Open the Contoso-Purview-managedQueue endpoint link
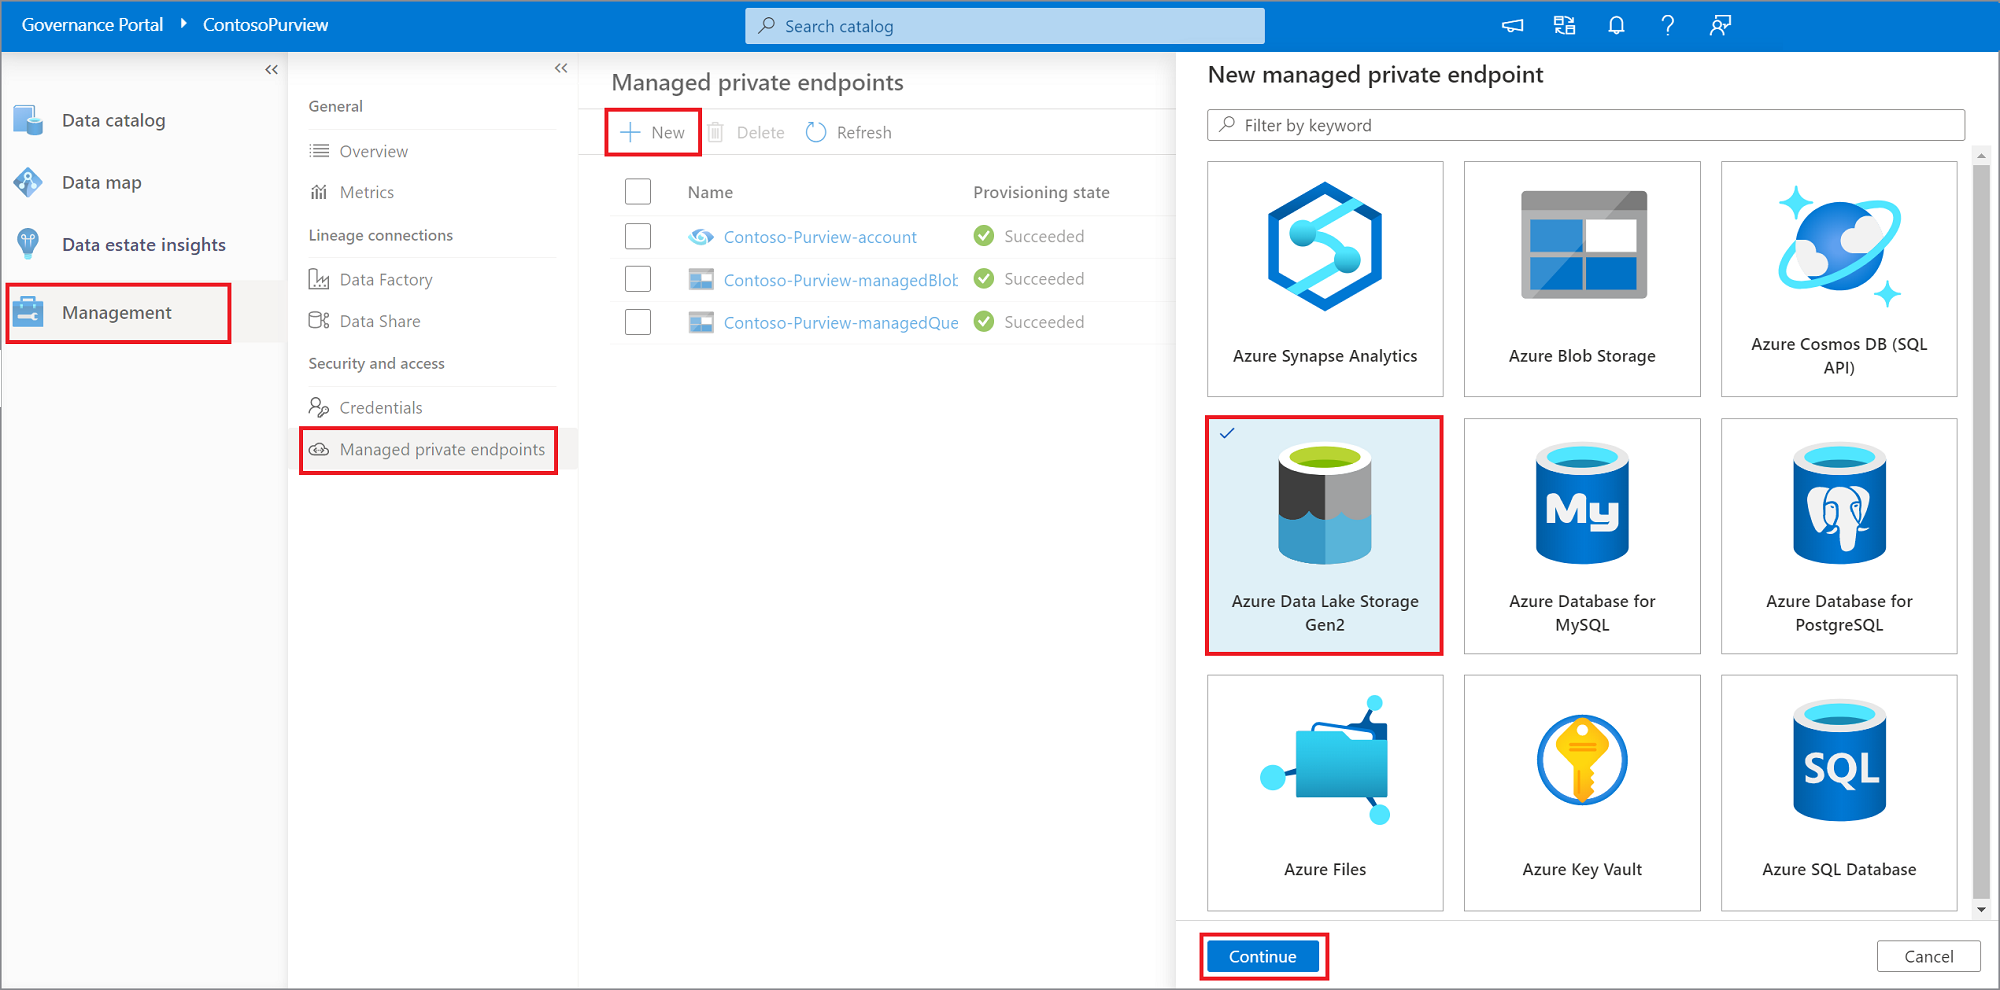Image resolution: width=2000 pixels, height=990 pixels. (x=841, y=323)
